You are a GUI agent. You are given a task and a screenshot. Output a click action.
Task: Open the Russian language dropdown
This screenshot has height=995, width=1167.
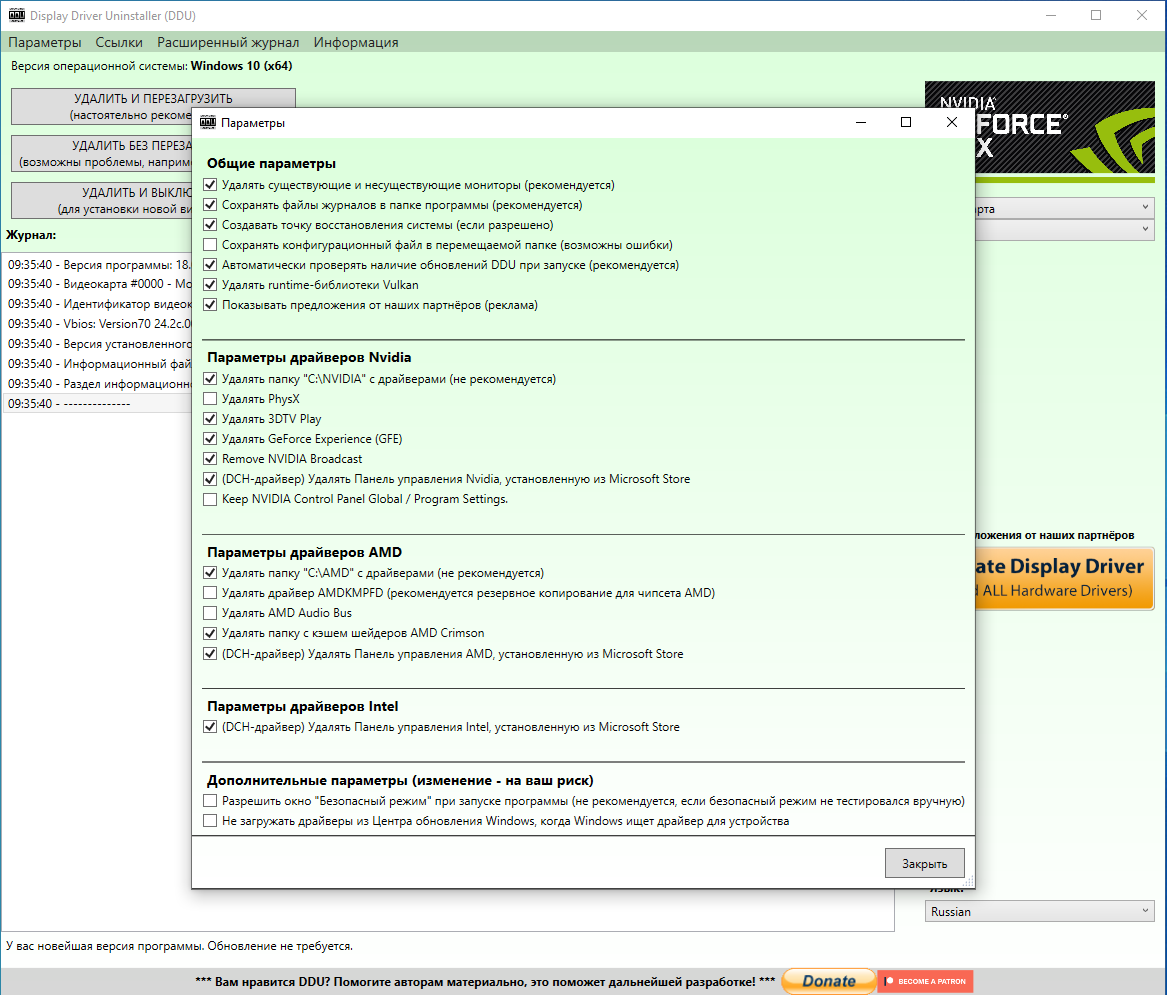point(1040,912)
